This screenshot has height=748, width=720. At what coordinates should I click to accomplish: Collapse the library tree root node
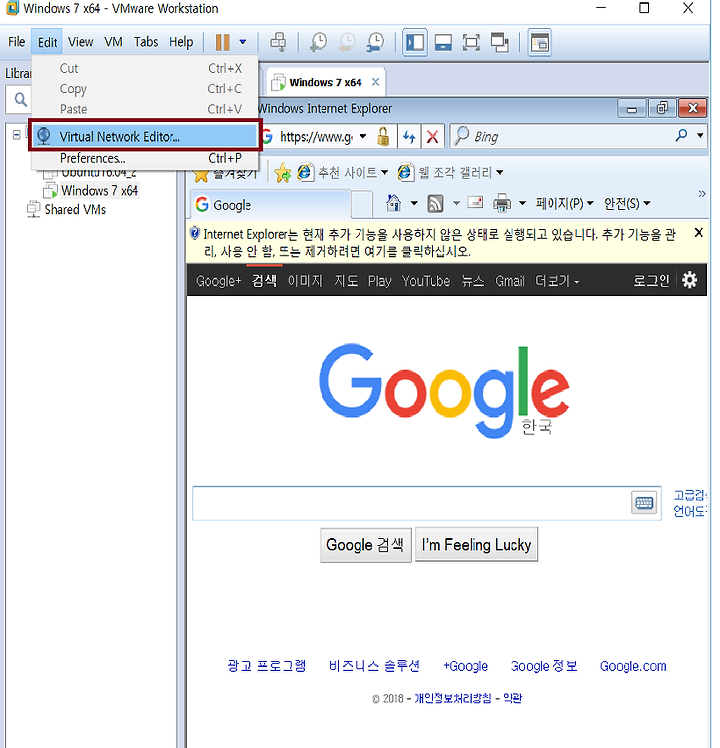tap(16, 135)
